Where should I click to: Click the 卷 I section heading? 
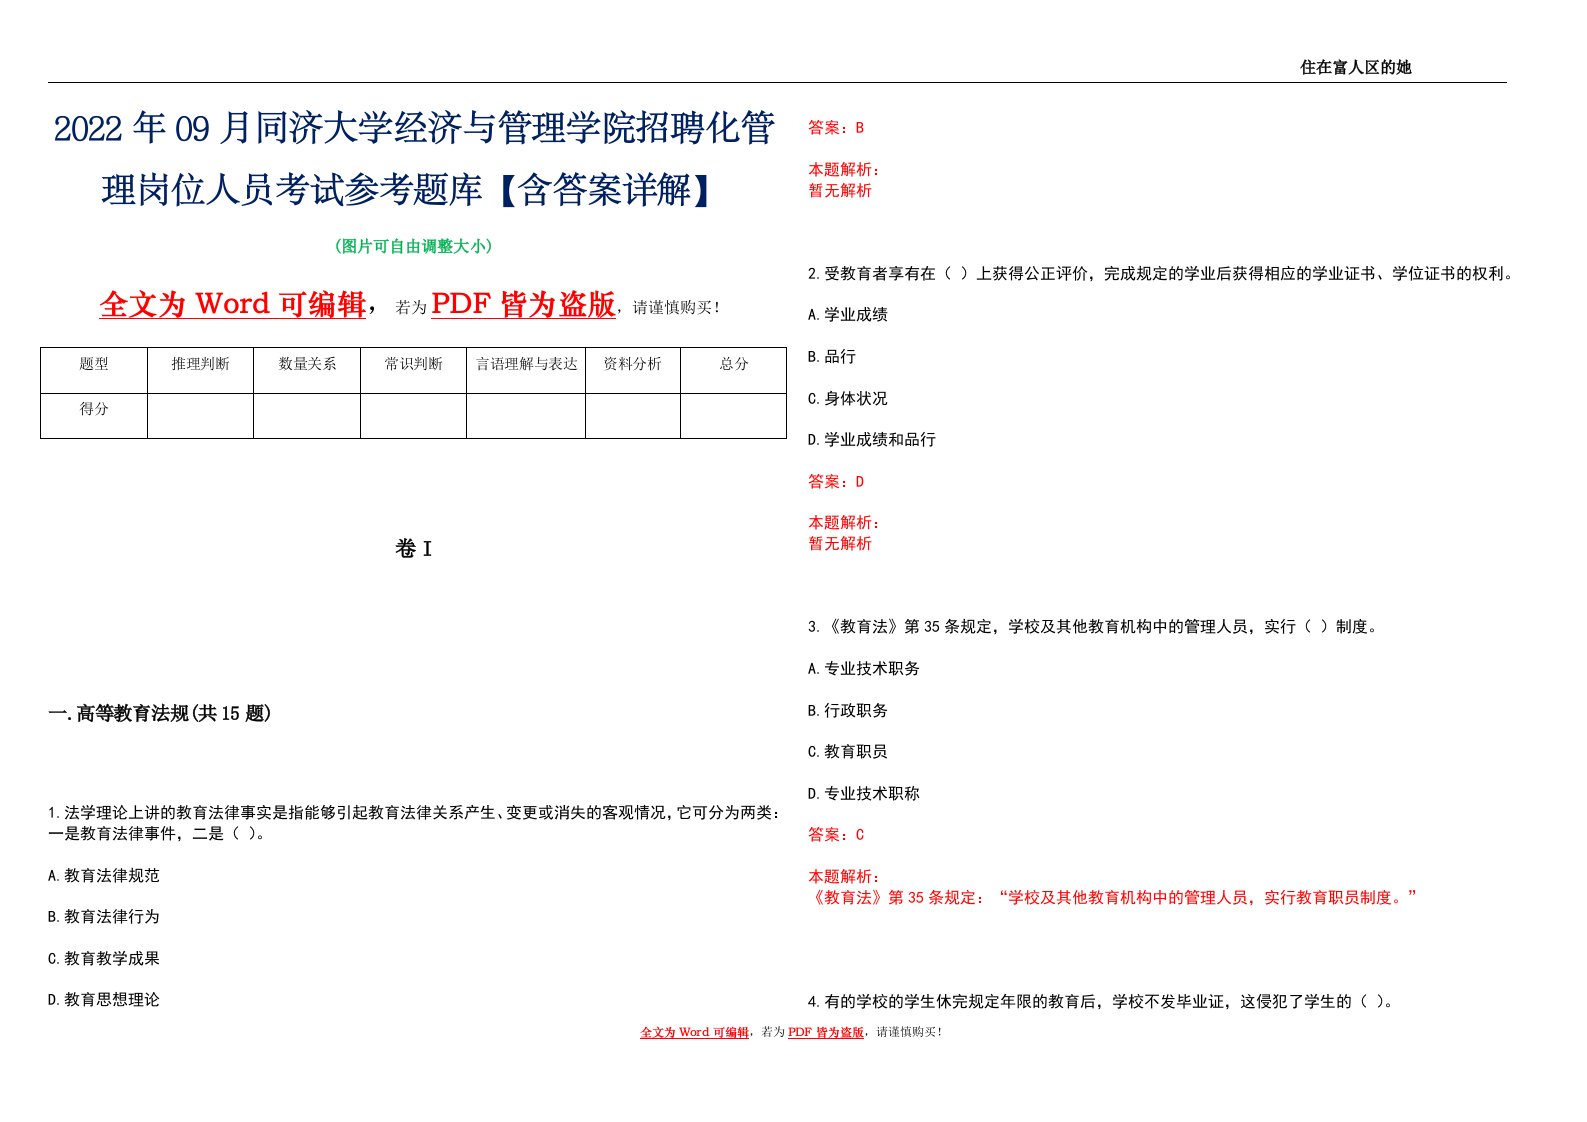click(413, 548)
